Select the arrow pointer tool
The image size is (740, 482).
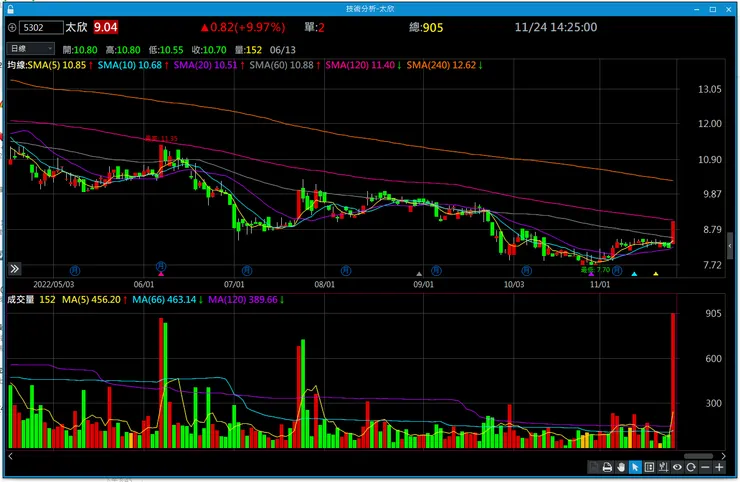click(635, 467)
